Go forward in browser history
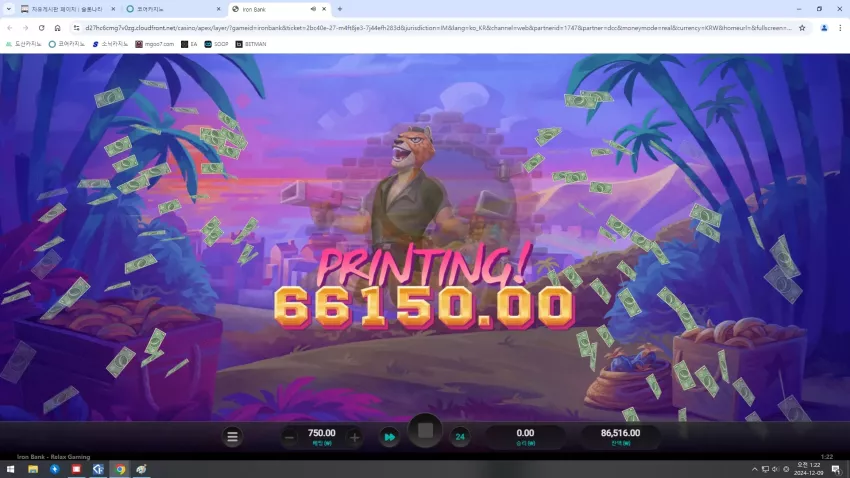The width and height of the screenshot is (850, 478). tap(25, 28)
